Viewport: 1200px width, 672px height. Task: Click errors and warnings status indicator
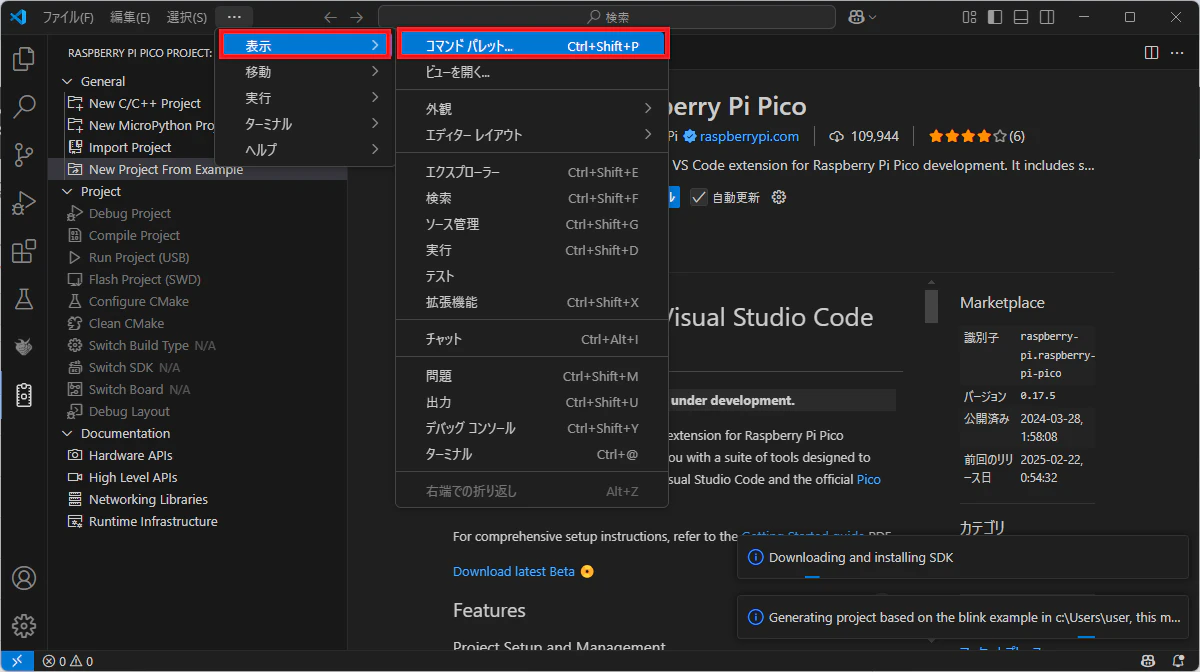point(68,661)
